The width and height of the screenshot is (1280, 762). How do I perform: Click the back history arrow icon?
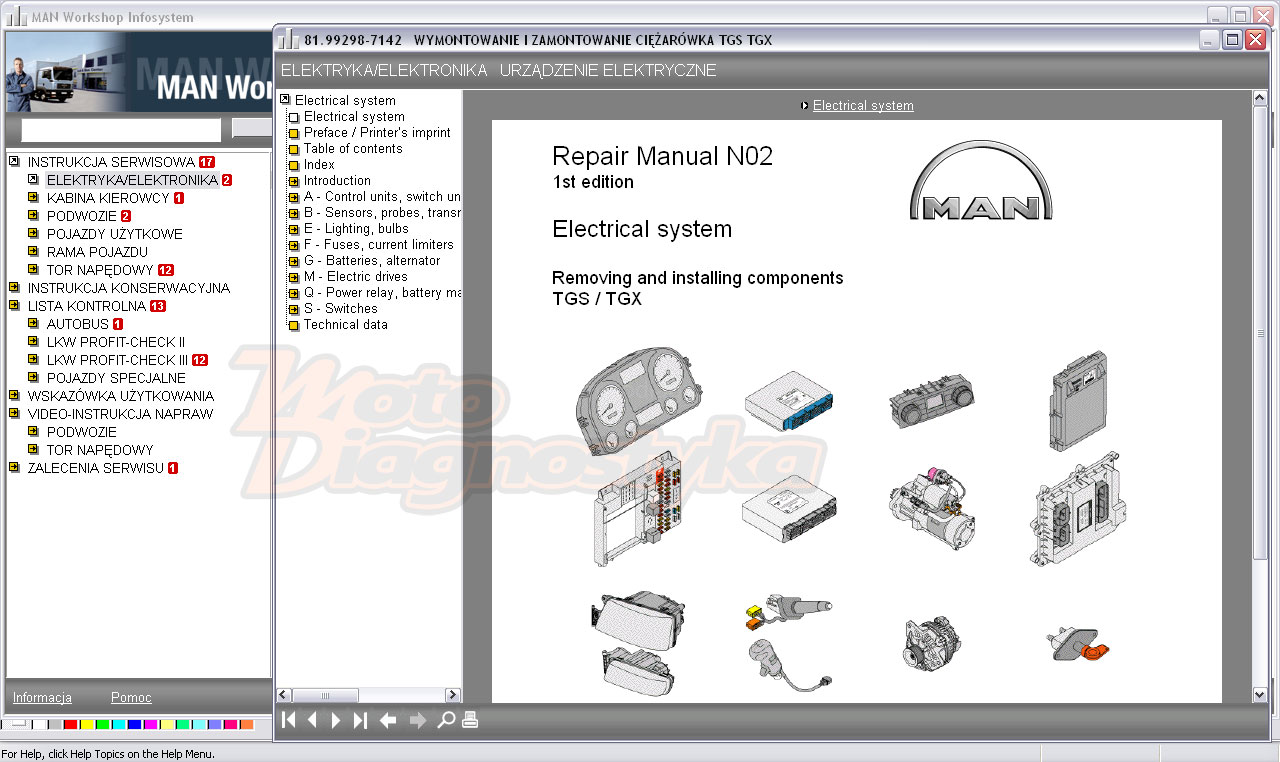(388, 720)
